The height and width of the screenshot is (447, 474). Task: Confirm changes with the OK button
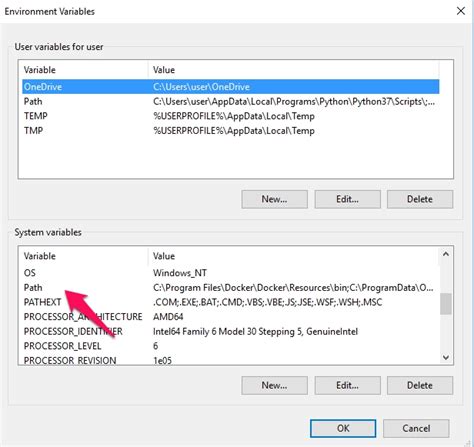[x=343, y=428]
